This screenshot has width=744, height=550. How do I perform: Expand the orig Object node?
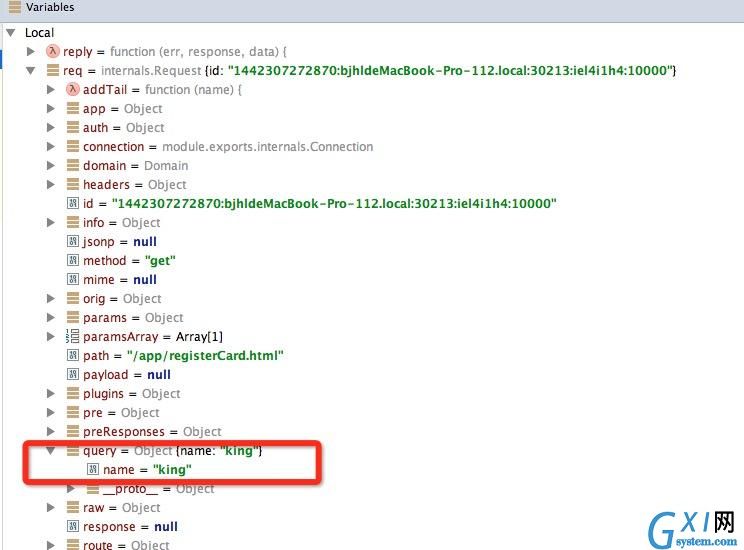[x=50, y=298]
